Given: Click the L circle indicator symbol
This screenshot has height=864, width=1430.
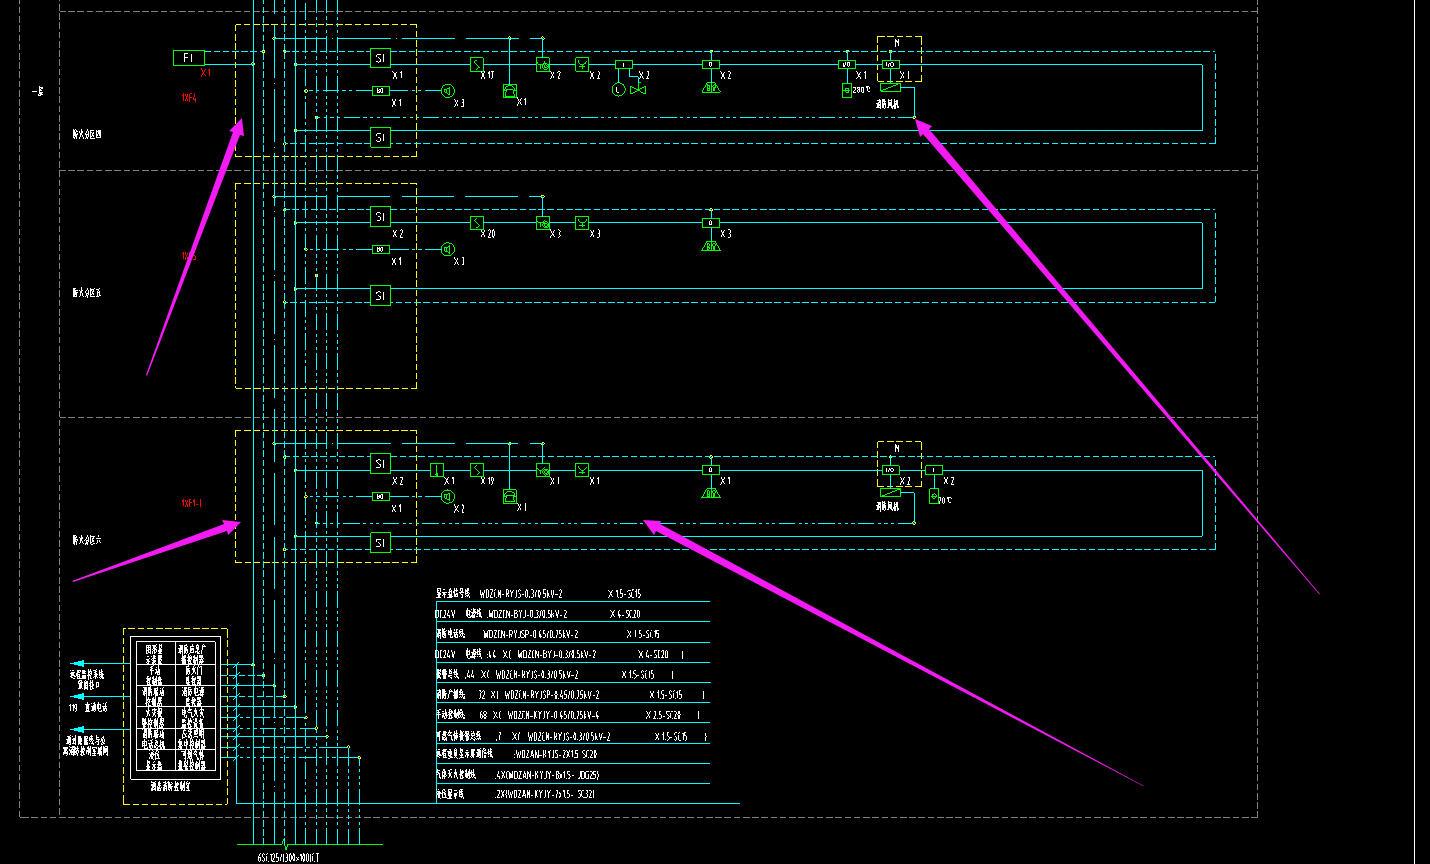Looking at the screenshot, I should point(618,90).
